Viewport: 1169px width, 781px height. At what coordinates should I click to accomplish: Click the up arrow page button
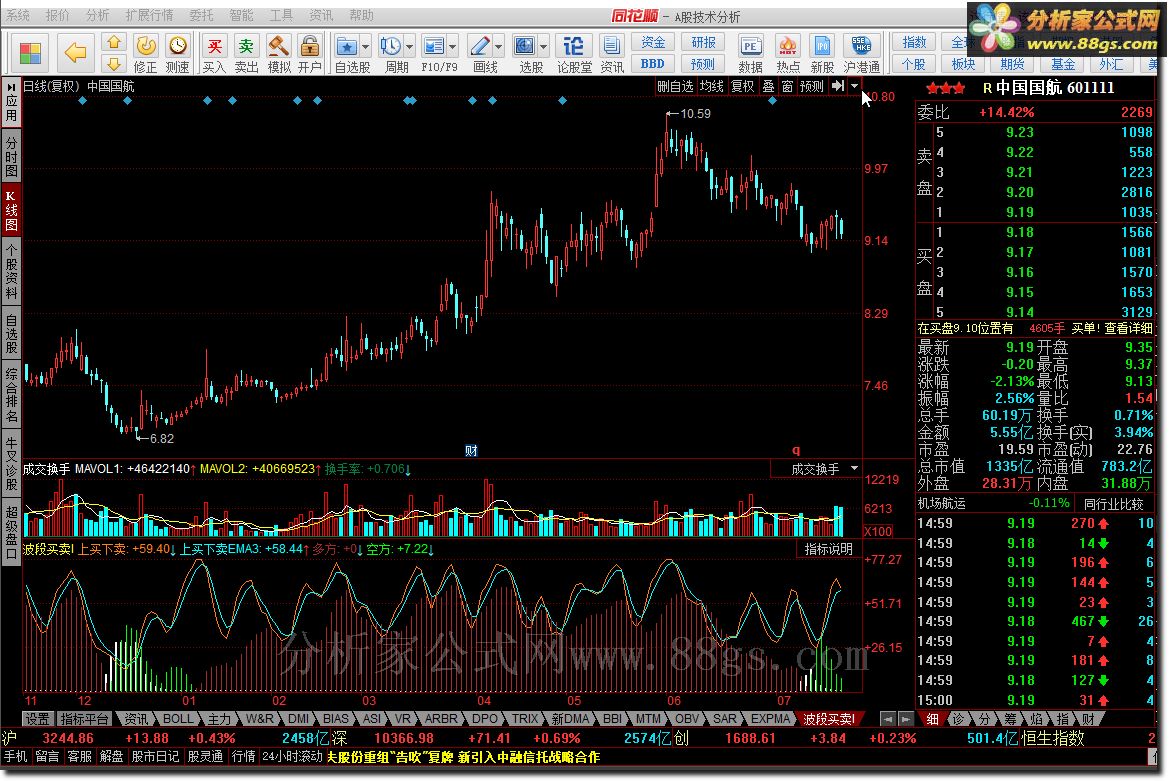point(114,42)
